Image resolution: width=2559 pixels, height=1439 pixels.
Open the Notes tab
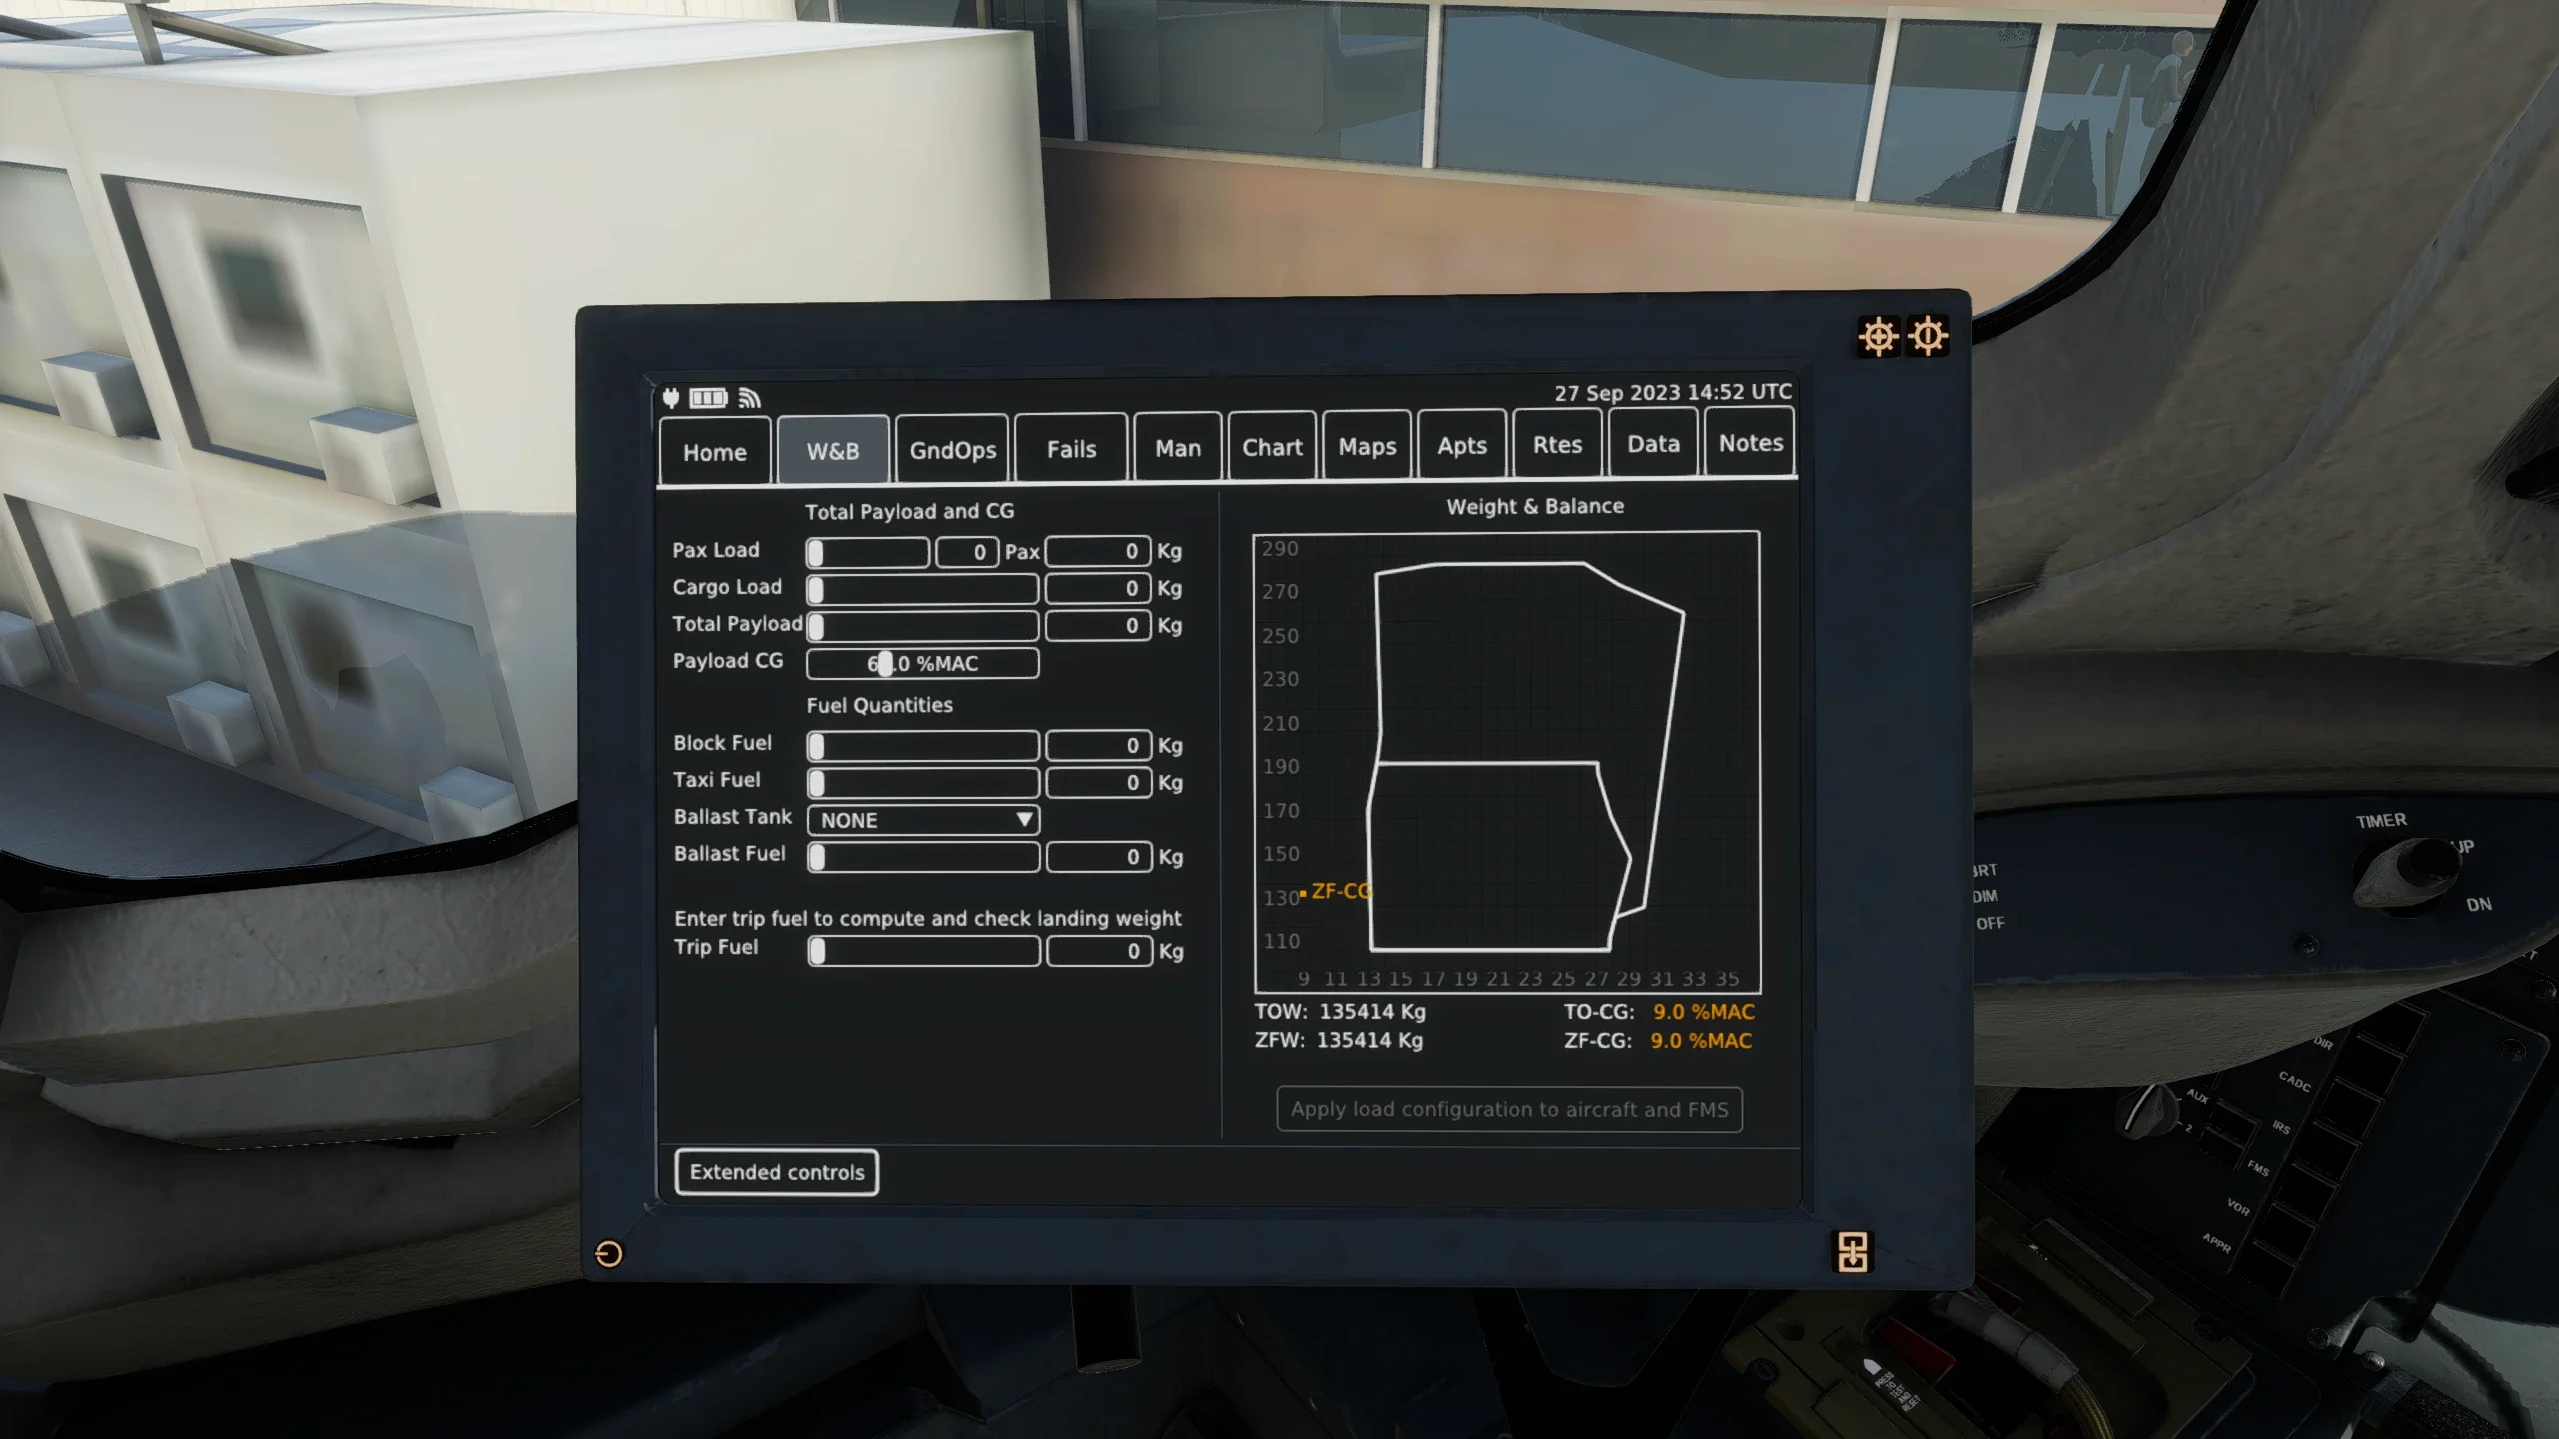[1750, 443]
